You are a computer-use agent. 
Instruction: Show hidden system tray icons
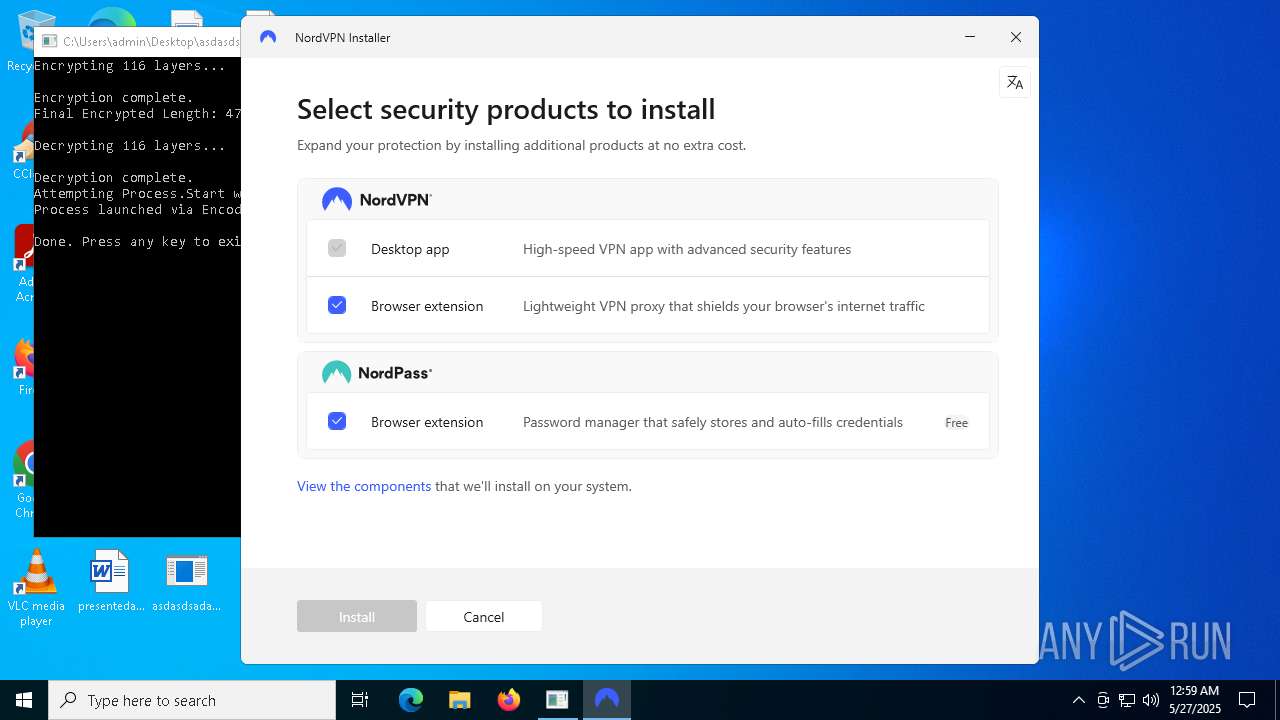point(1078,700)
